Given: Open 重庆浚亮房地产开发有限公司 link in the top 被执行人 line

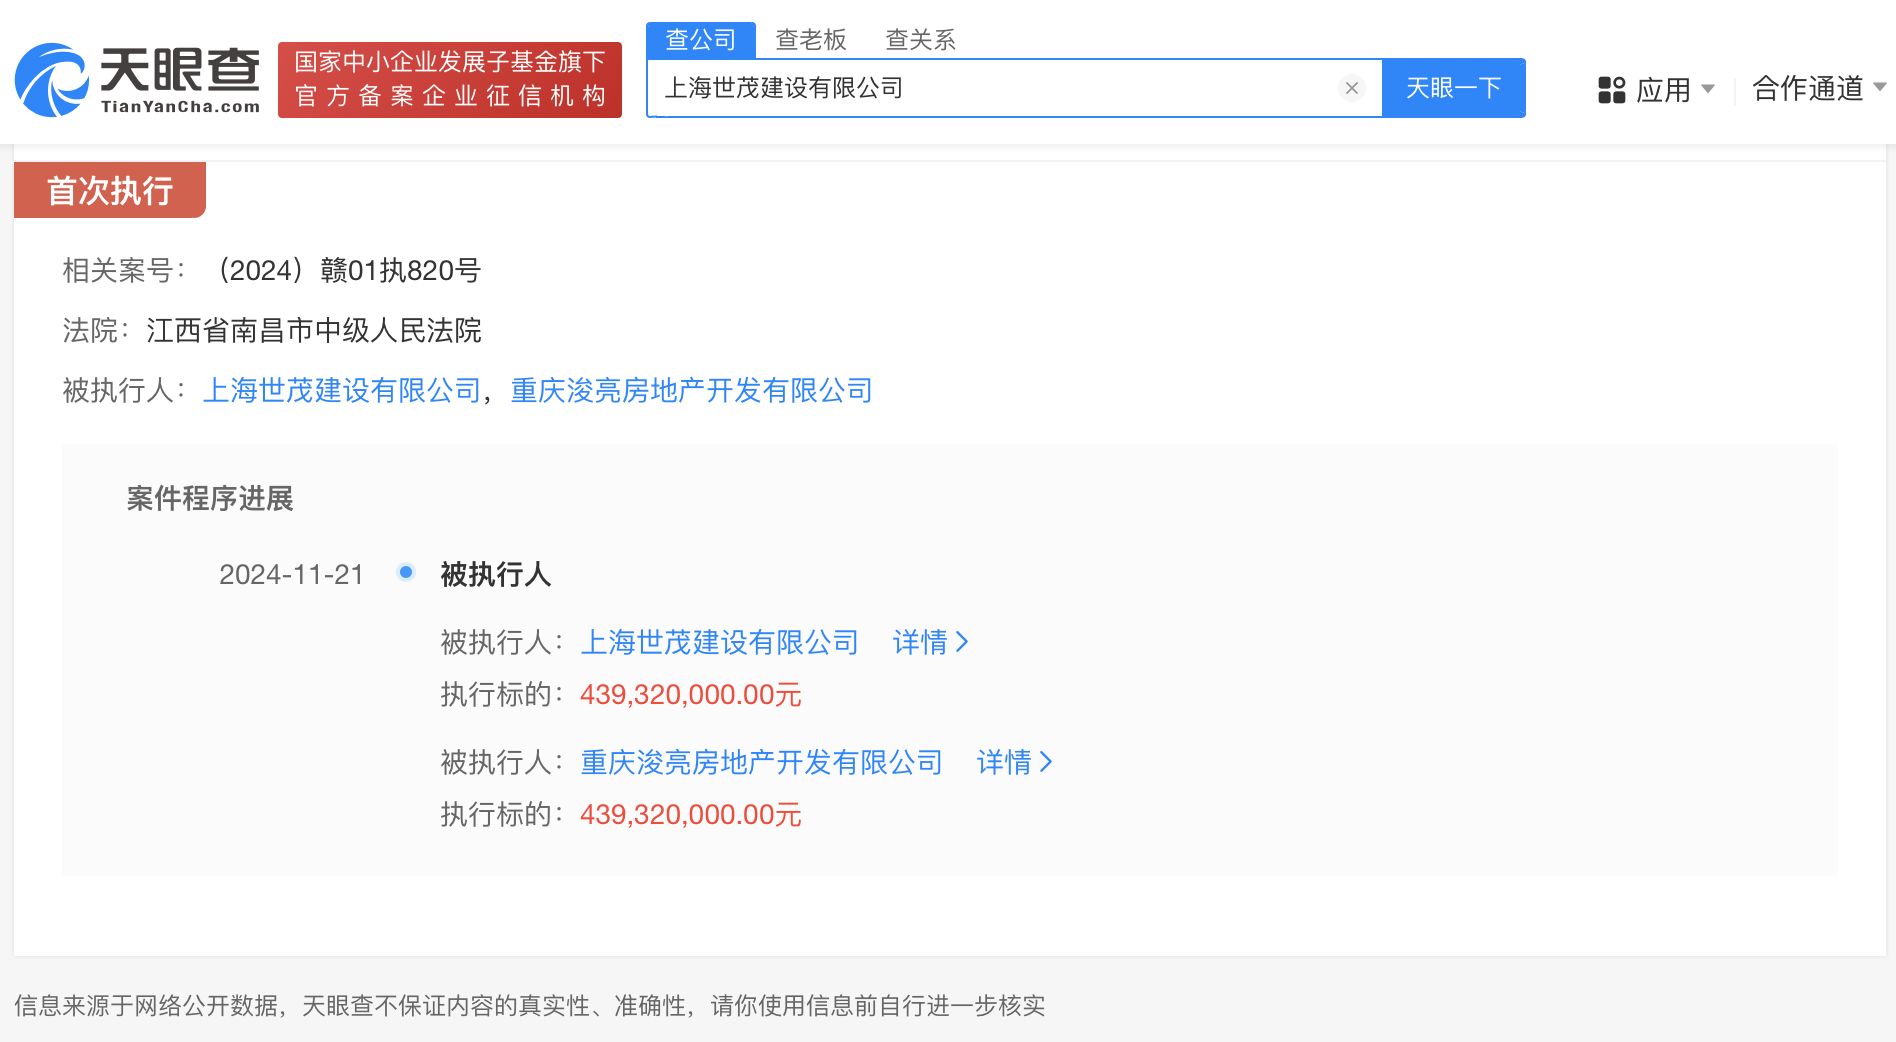Looking at the screenshot, I should [692, 390].
